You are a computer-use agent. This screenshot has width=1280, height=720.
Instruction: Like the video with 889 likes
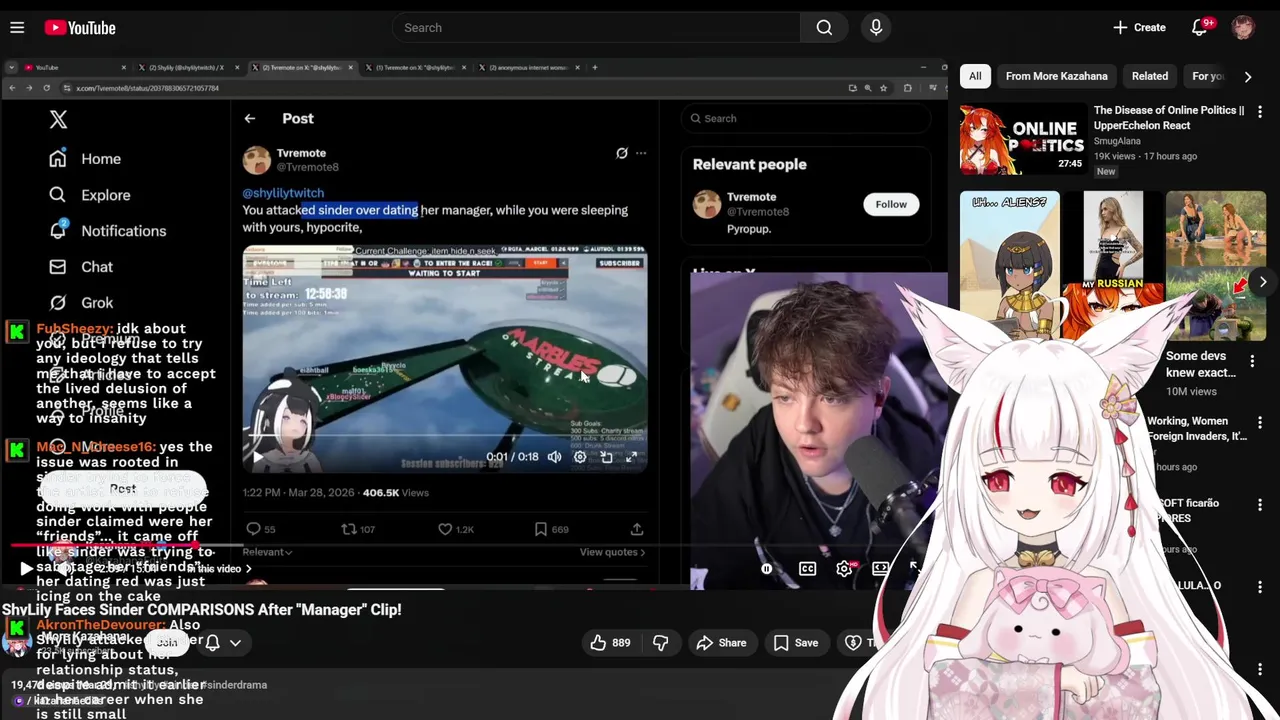pos(610,643)
